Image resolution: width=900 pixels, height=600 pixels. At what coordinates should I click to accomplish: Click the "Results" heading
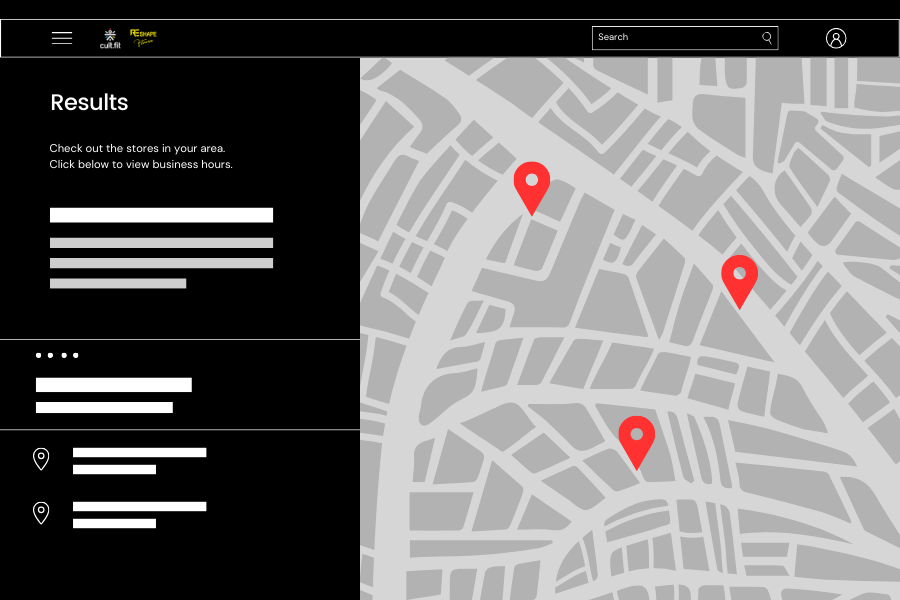[x=89, y=102]
